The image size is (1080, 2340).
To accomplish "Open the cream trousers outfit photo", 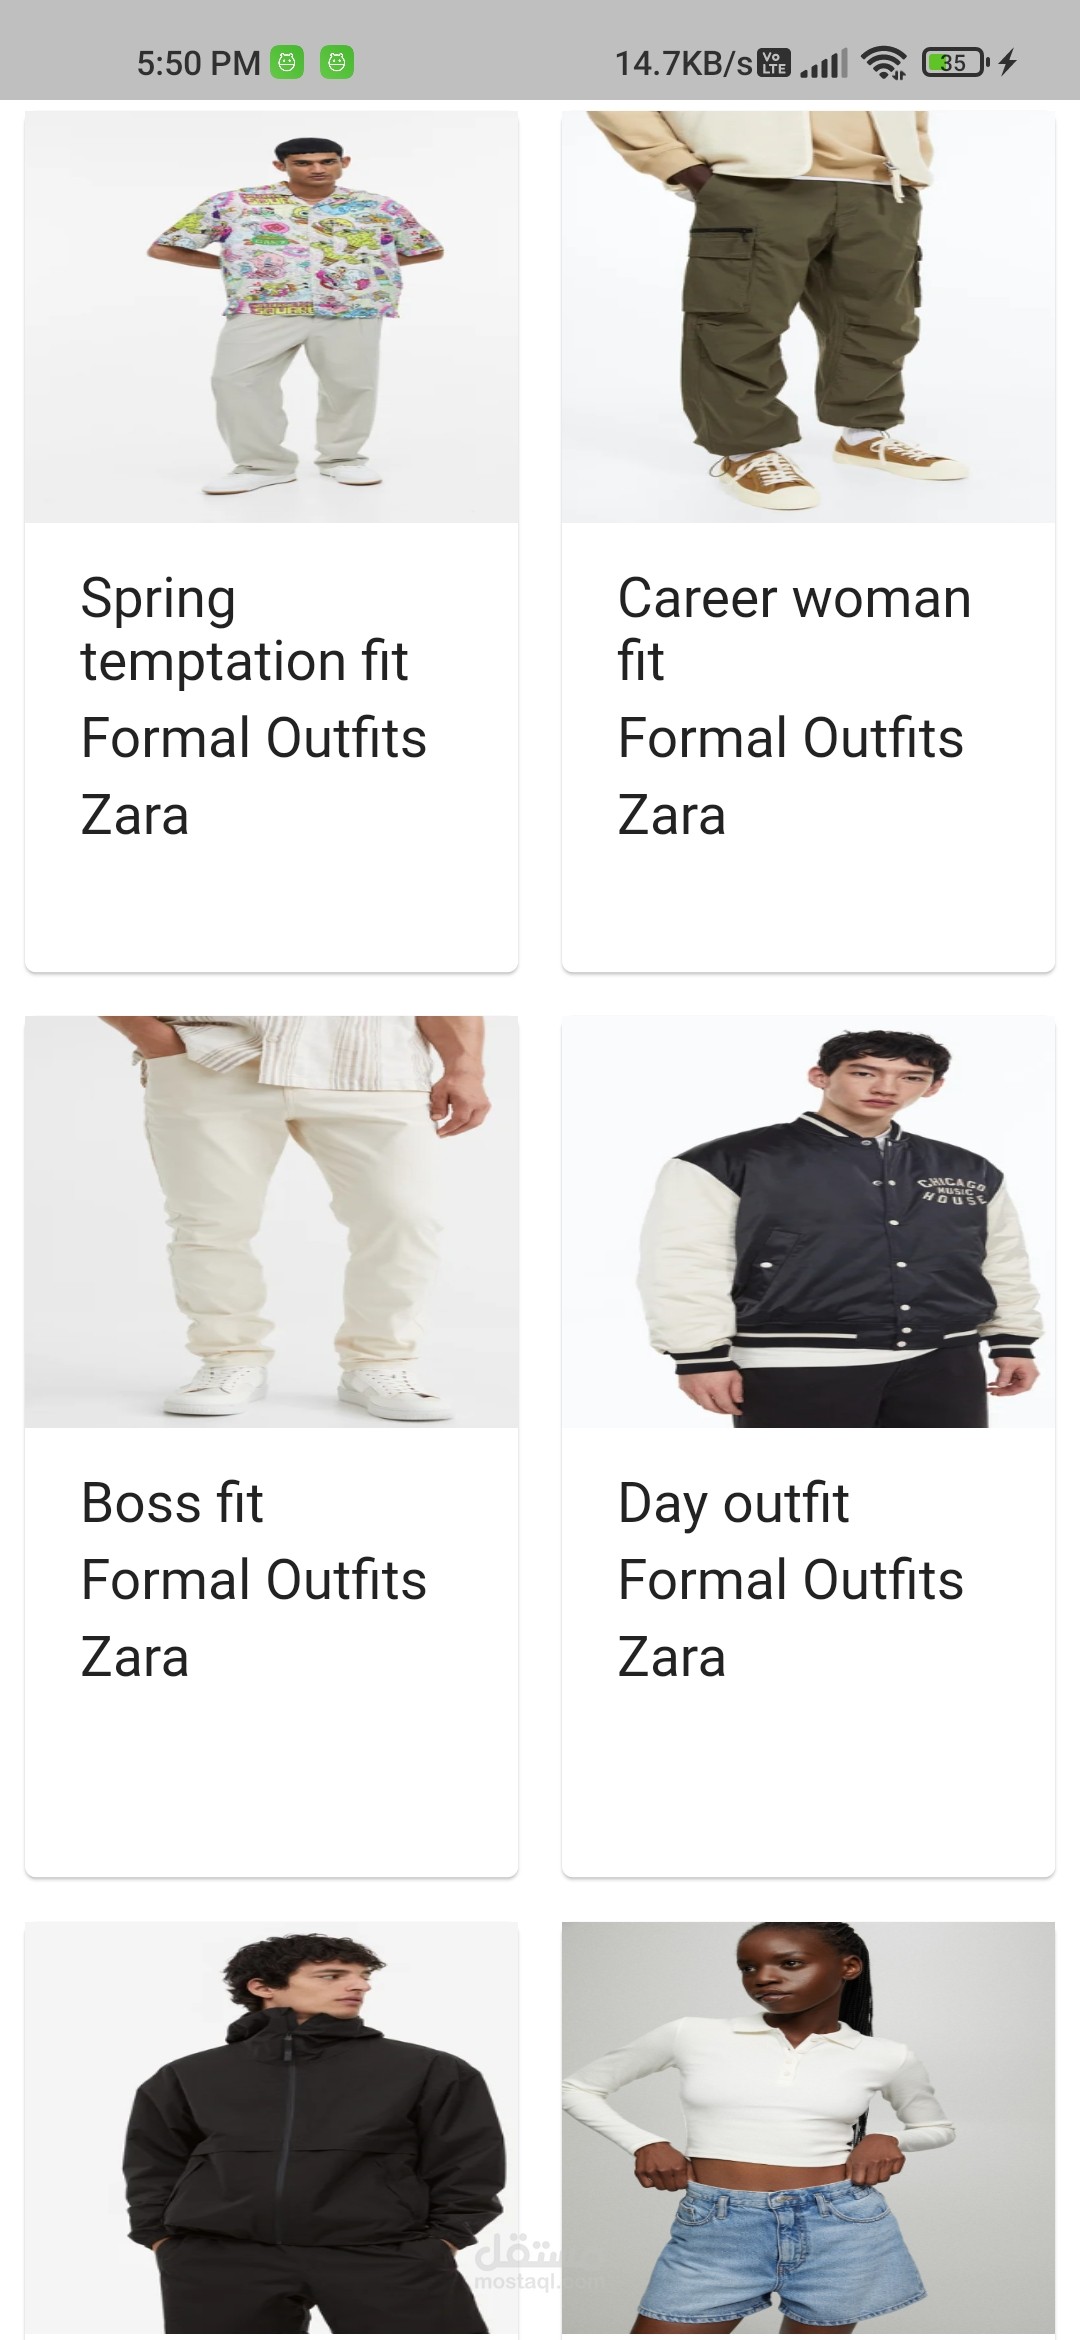I will [271, 1222].
